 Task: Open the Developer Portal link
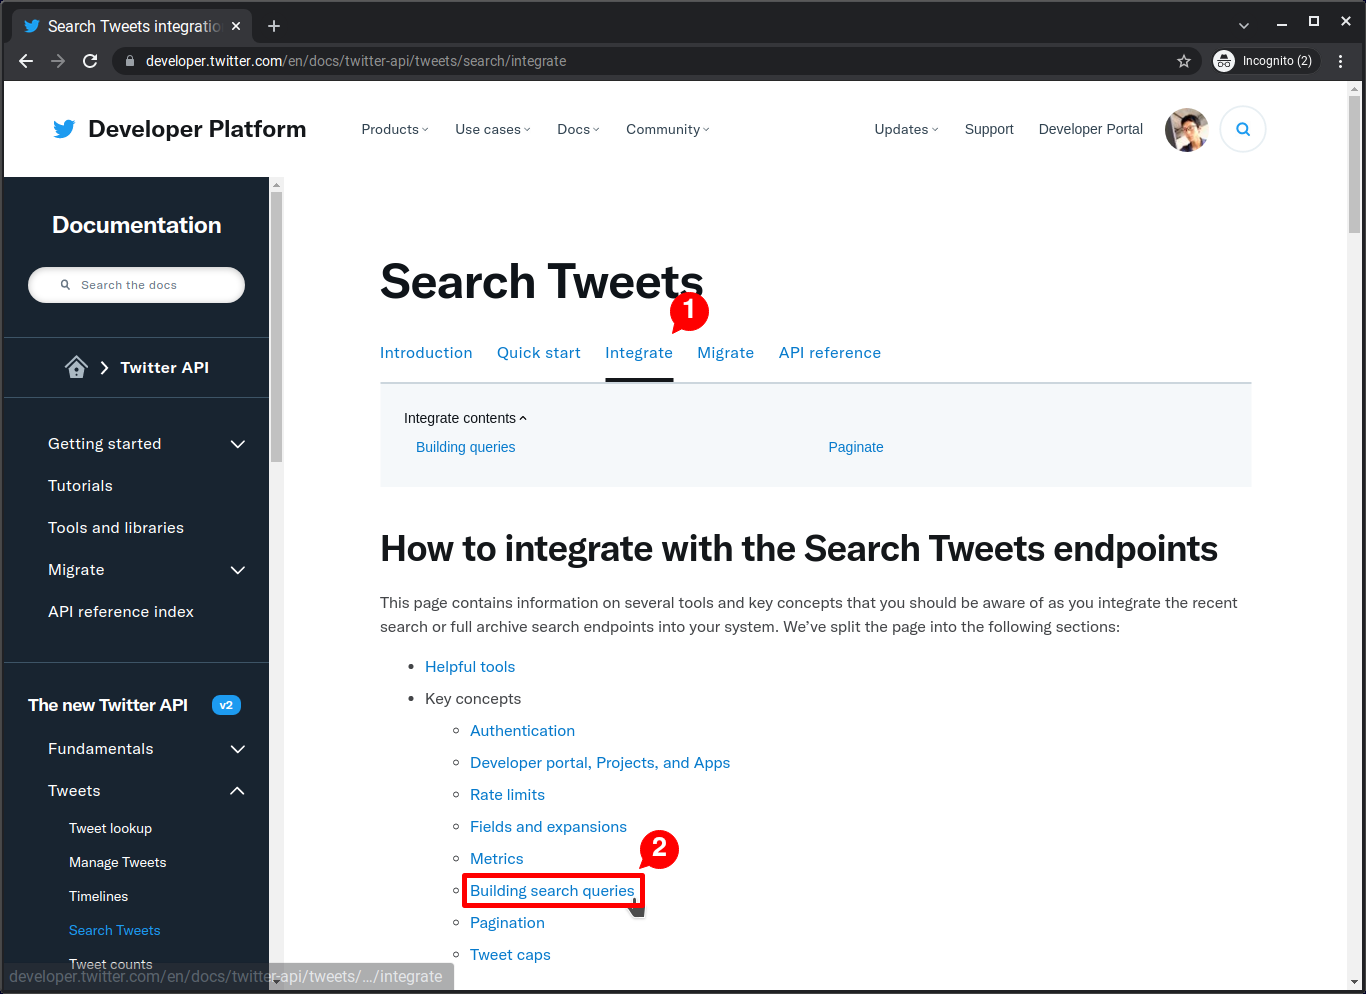[1091, 129]
